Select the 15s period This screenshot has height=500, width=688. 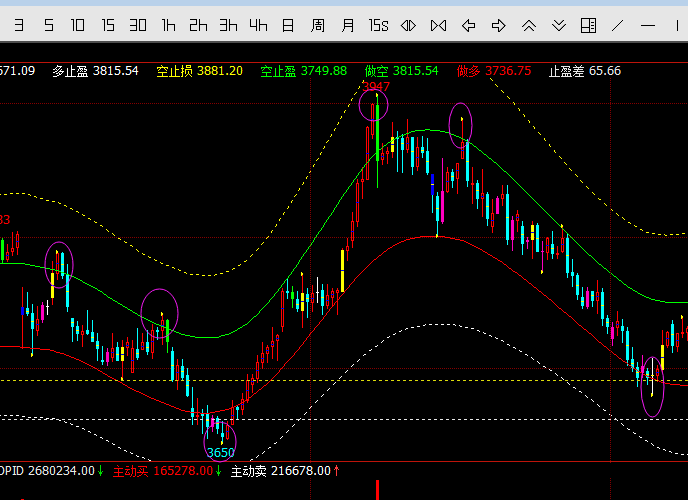(378, 25)
